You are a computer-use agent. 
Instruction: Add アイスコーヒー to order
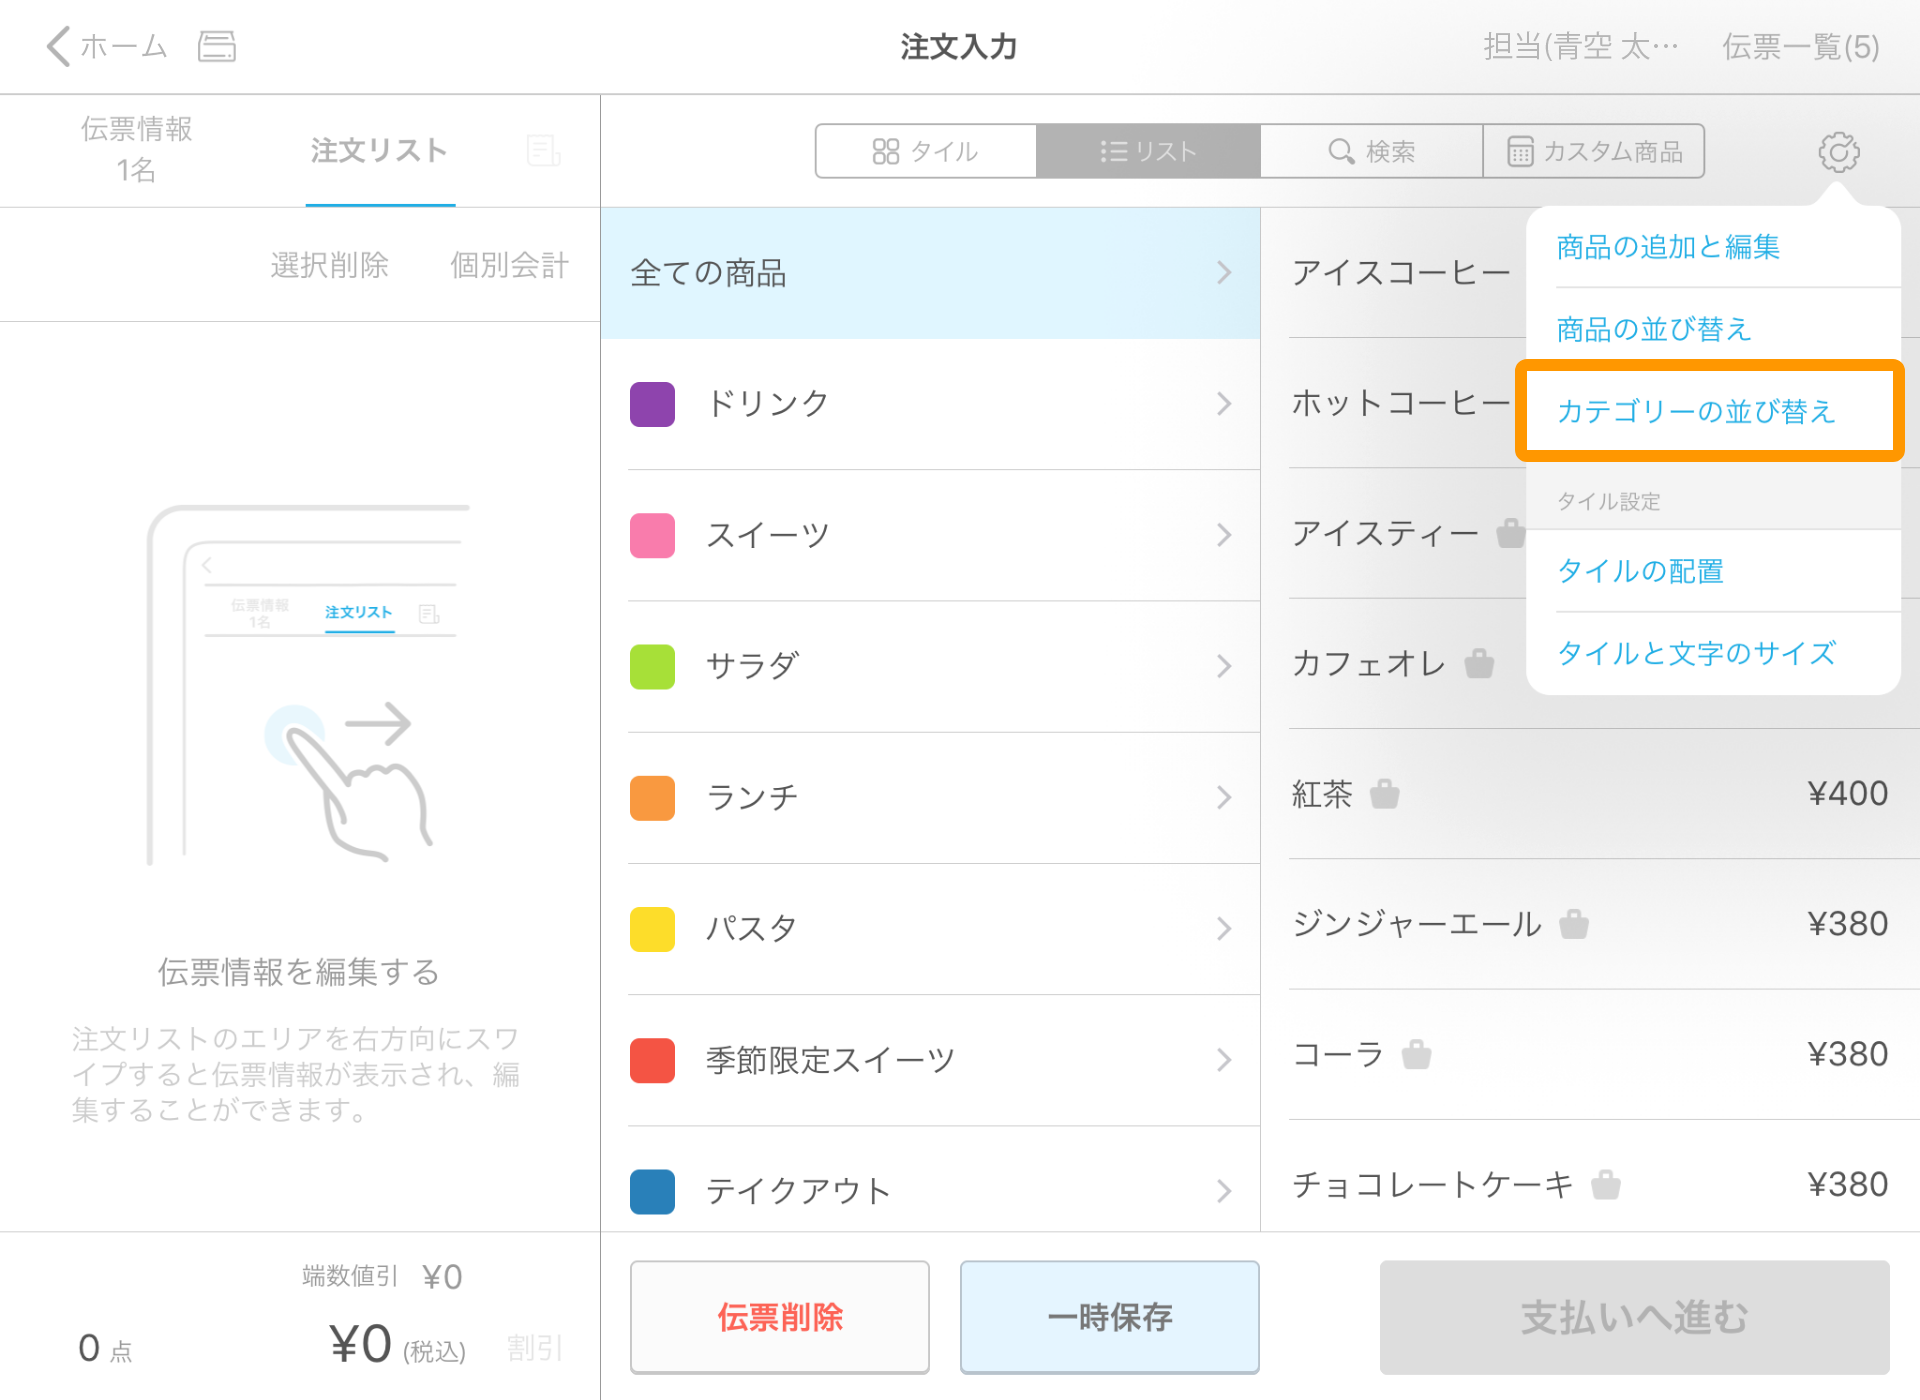coord(1400,272)
